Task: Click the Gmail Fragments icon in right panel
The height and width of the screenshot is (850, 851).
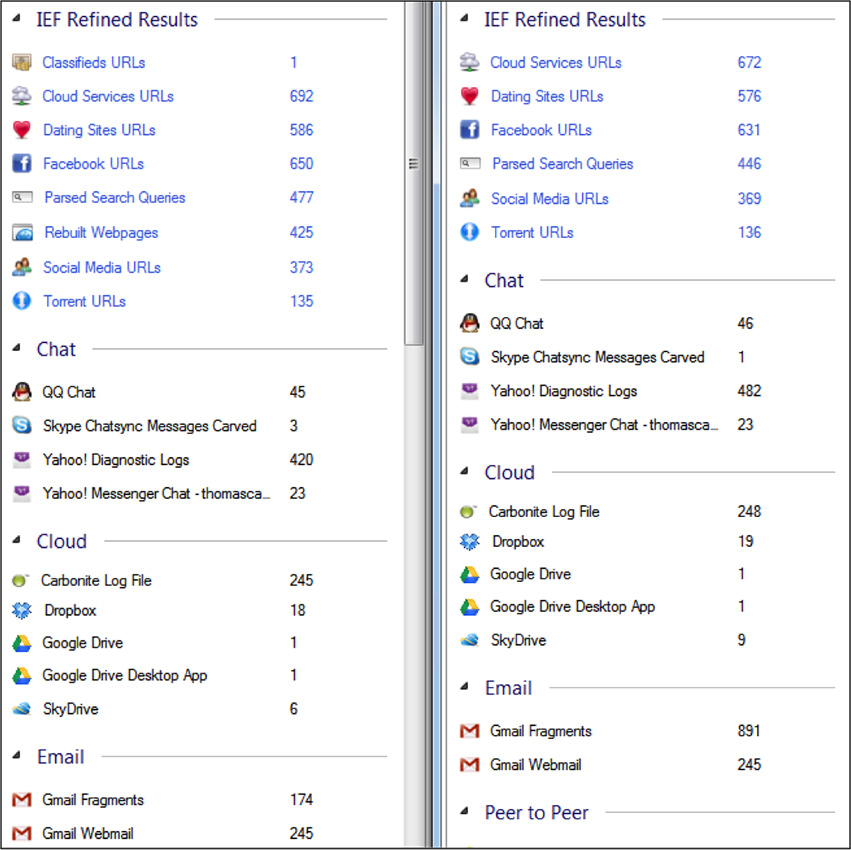Action: pos(469,731)
